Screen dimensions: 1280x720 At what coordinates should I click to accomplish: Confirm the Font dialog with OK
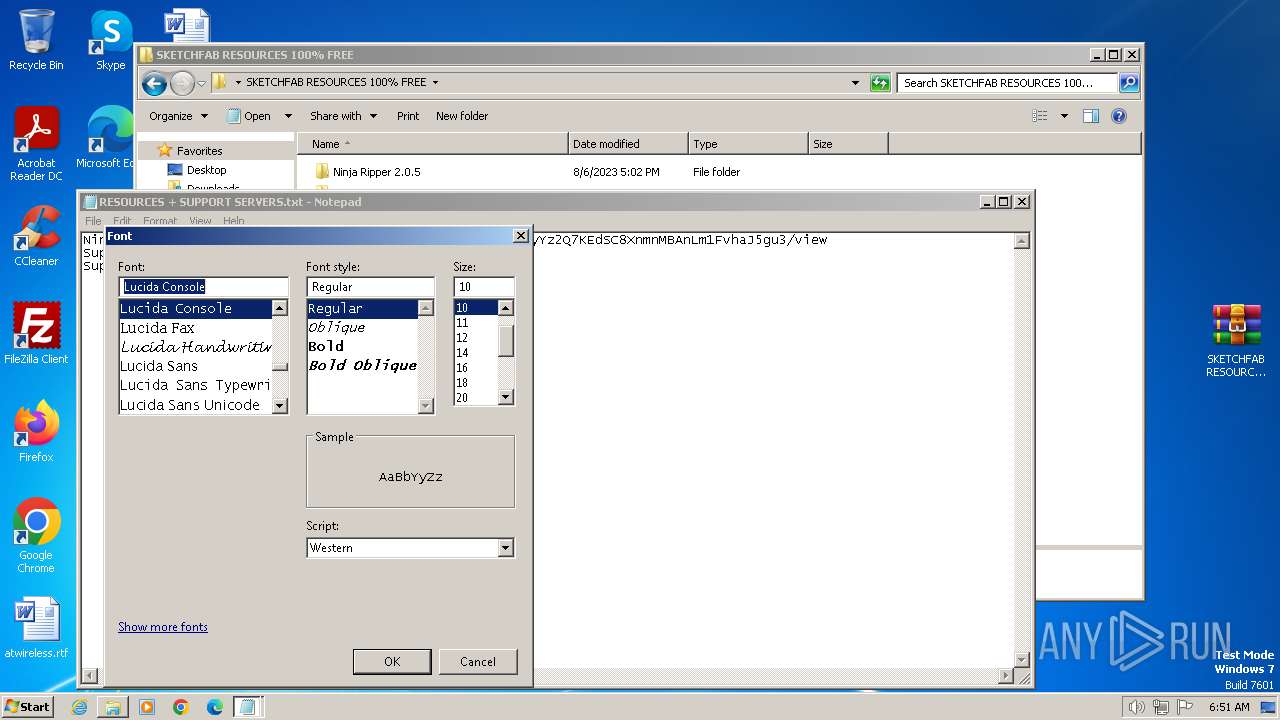point(392,661)
